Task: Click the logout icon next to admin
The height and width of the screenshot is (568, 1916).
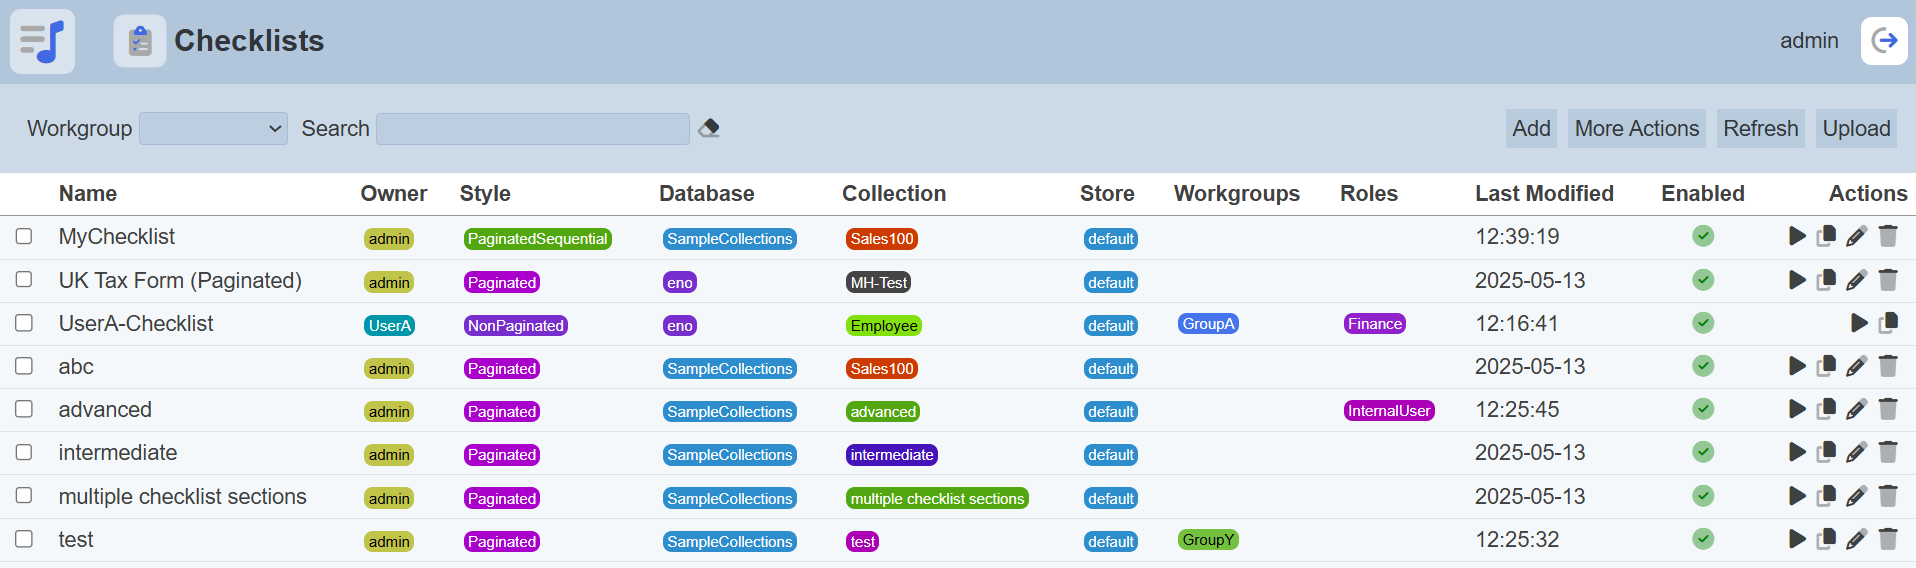Action: (1884, 41)
